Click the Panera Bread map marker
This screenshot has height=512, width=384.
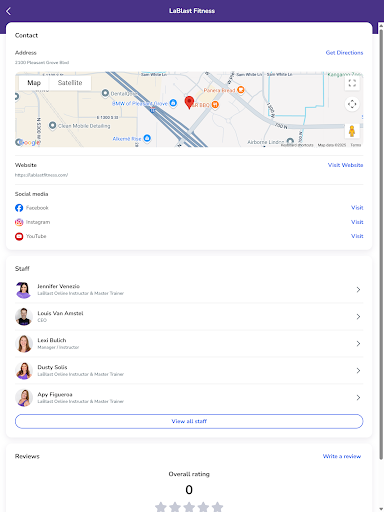(x=241, y=90)
